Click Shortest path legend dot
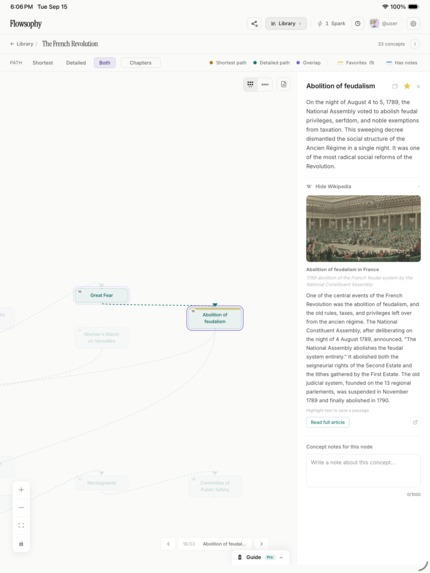 coord(211,63)
